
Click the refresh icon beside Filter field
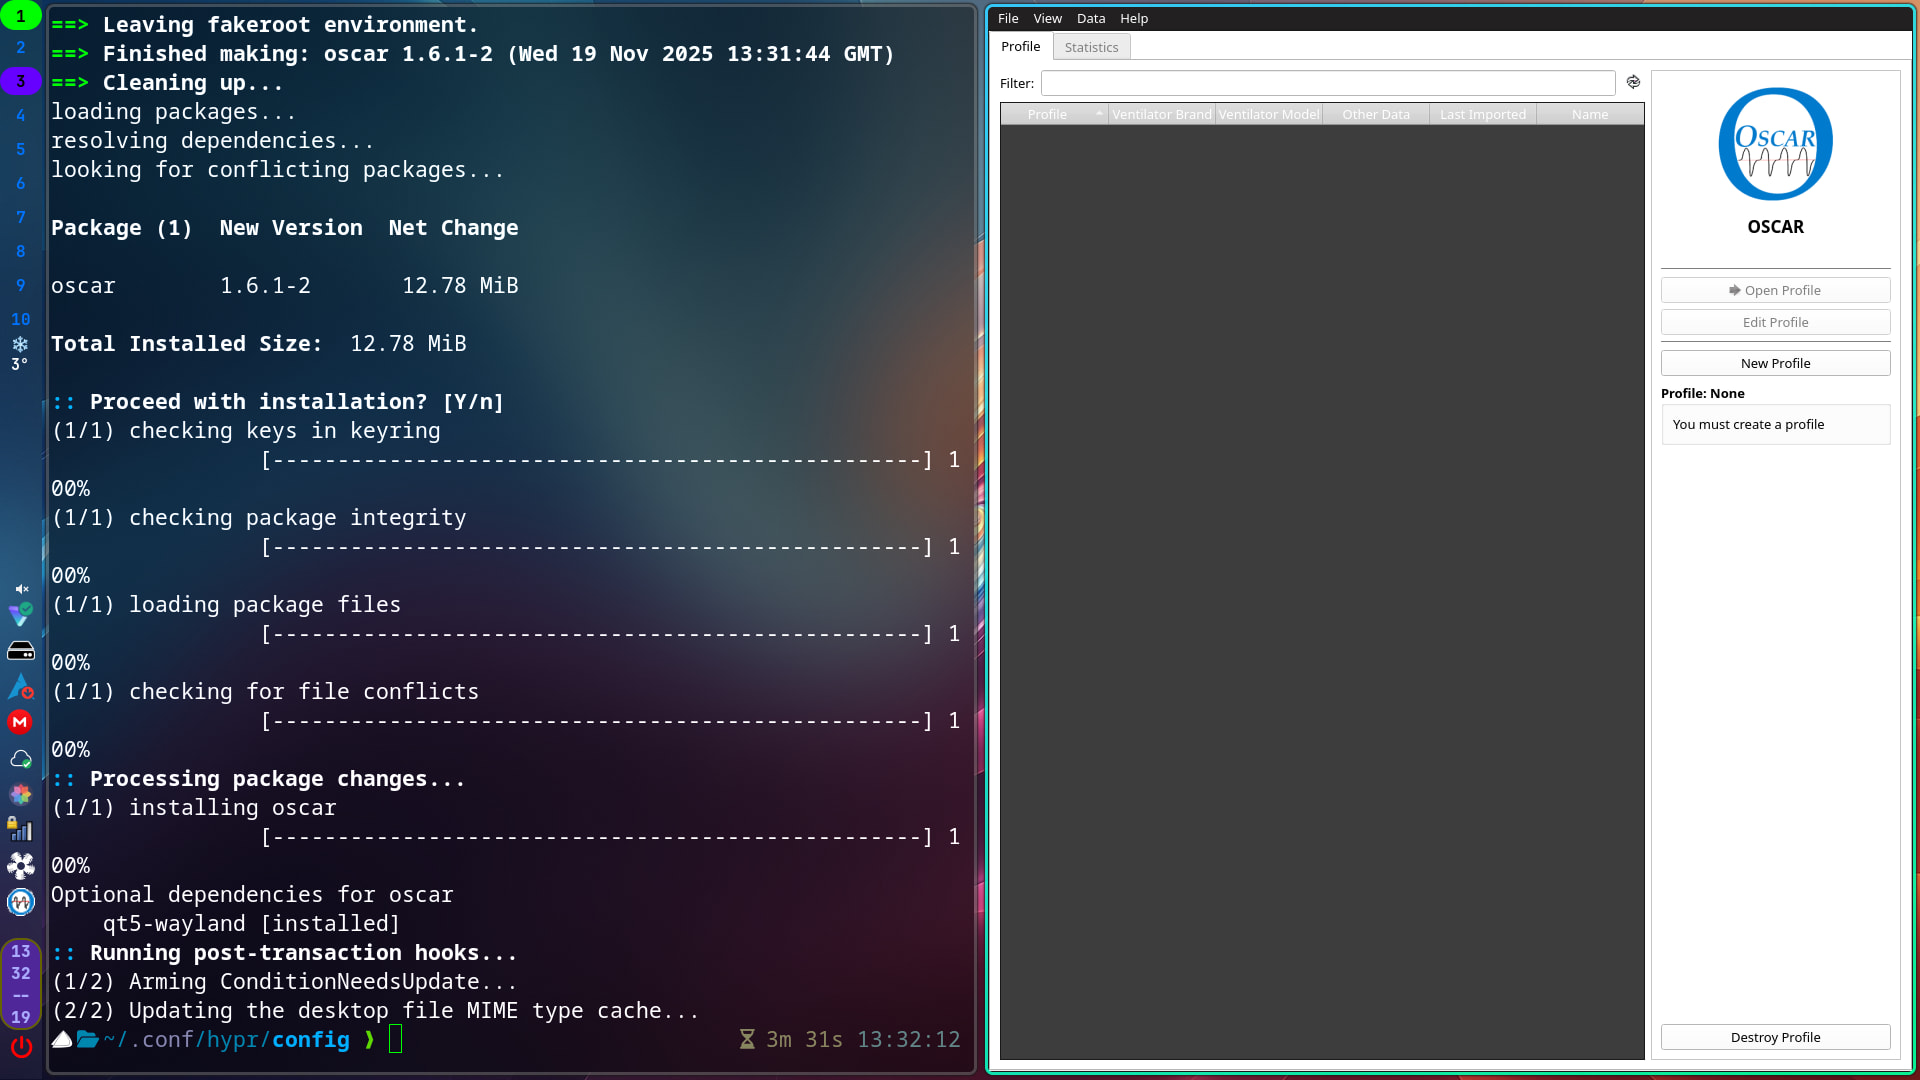pos(1633,83)
